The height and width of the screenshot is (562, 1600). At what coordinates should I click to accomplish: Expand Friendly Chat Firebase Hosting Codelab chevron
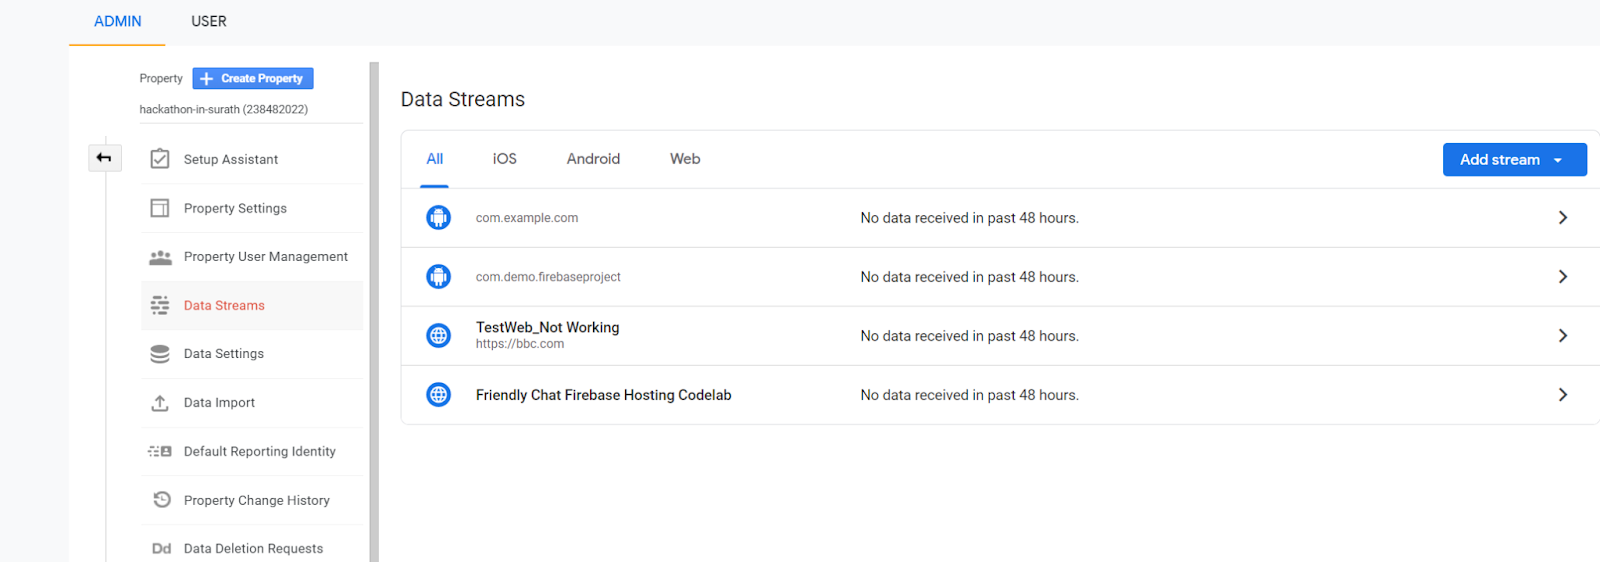coord(1562,395)
